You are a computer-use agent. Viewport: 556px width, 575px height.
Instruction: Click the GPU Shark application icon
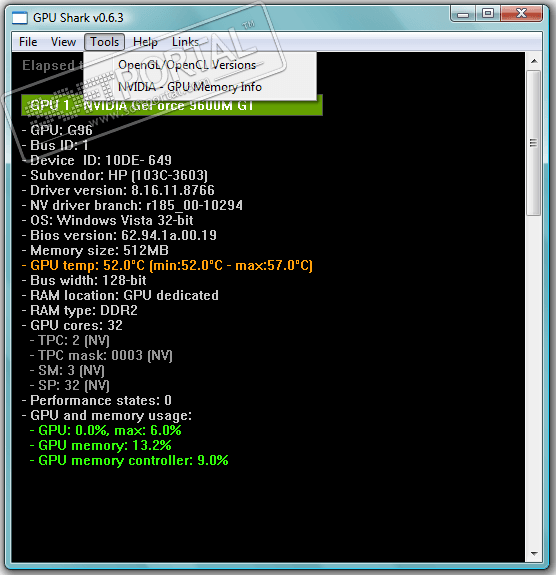[x=20, y=18]
